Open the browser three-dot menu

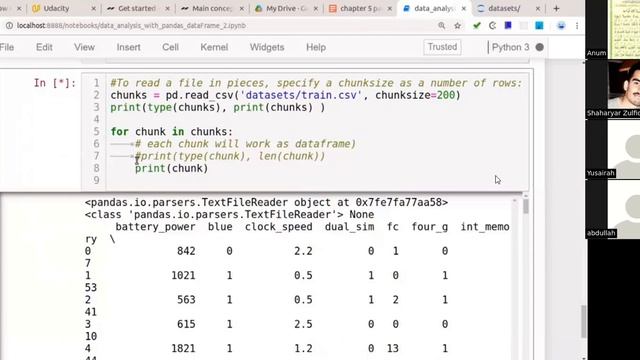[577, 25]
